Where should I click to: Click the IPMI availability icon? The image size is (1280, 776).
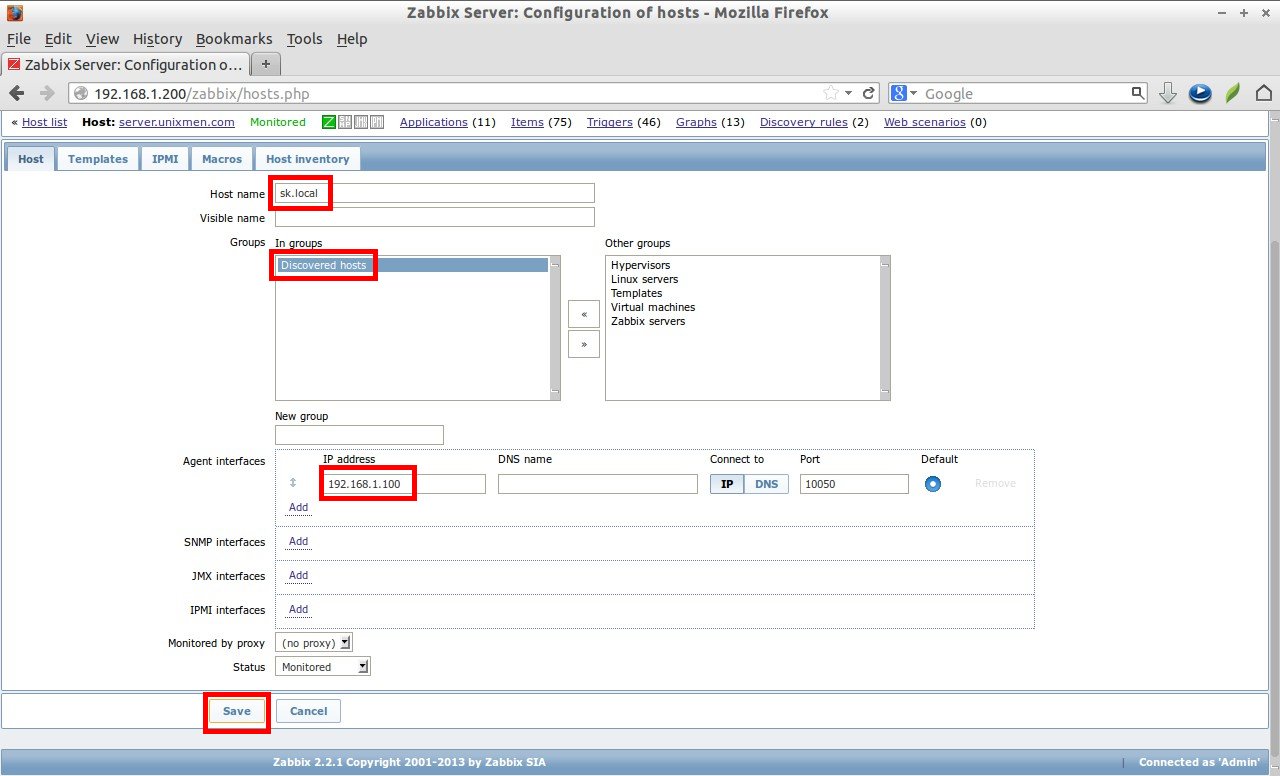[x=377, y=122]
